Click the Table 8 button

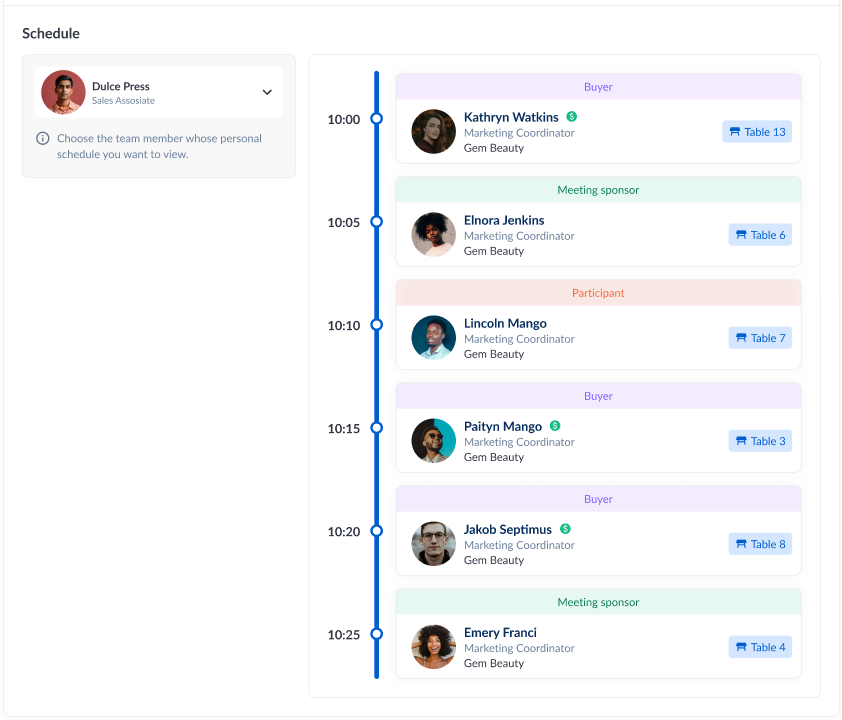(760, 544)
